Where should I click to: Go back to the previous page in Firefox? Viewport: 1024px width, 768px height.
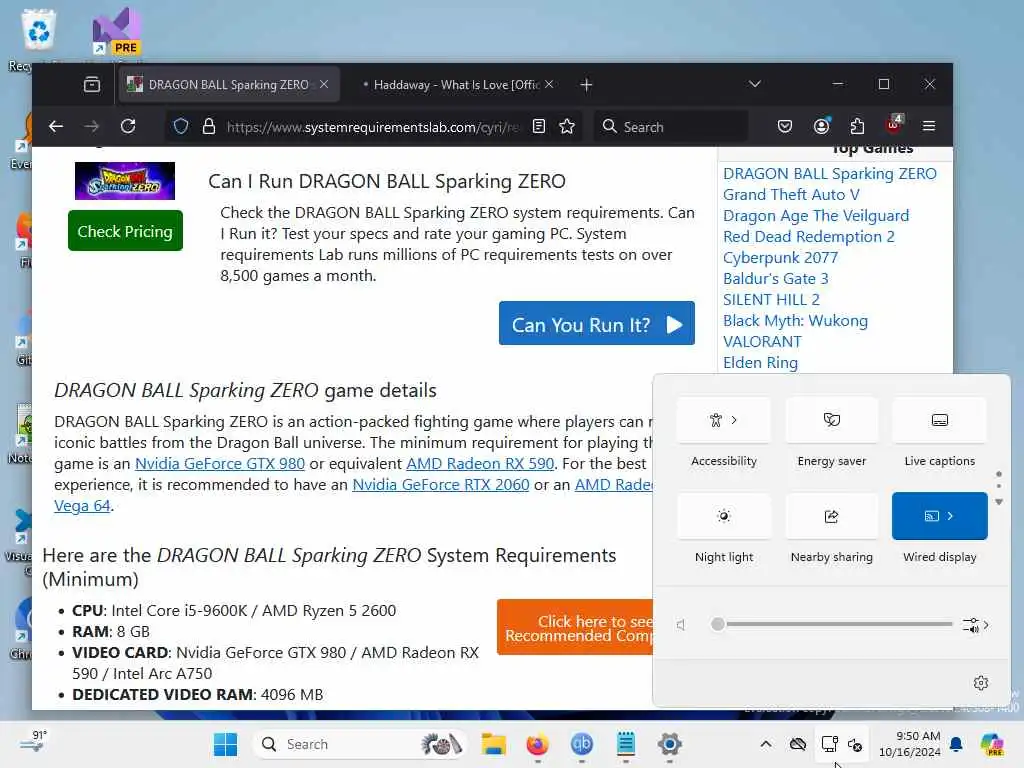pyautogui.click(x=56, y=126)
